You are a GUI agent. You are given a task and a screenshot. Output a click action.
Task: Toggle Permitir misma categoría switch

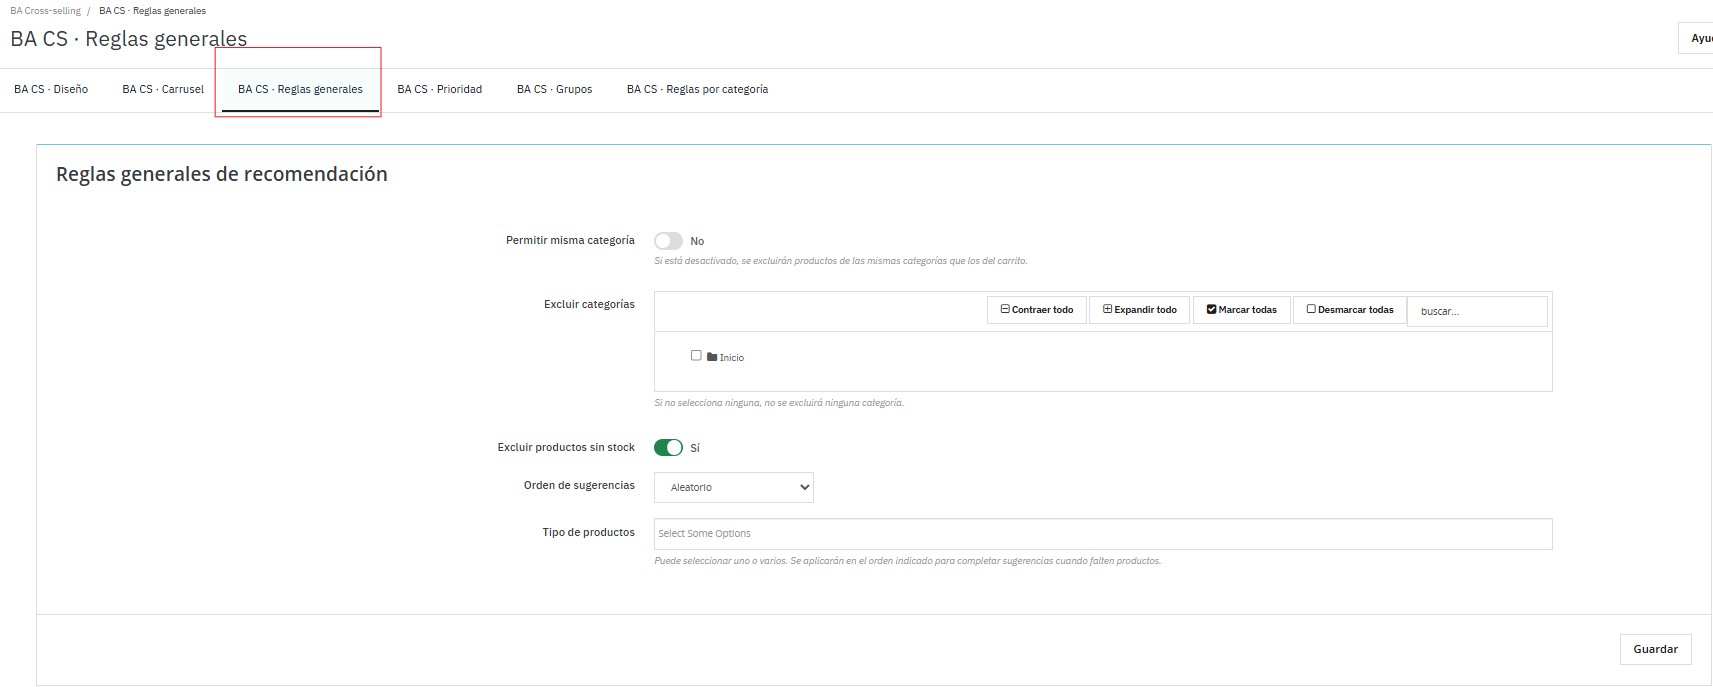668,241
